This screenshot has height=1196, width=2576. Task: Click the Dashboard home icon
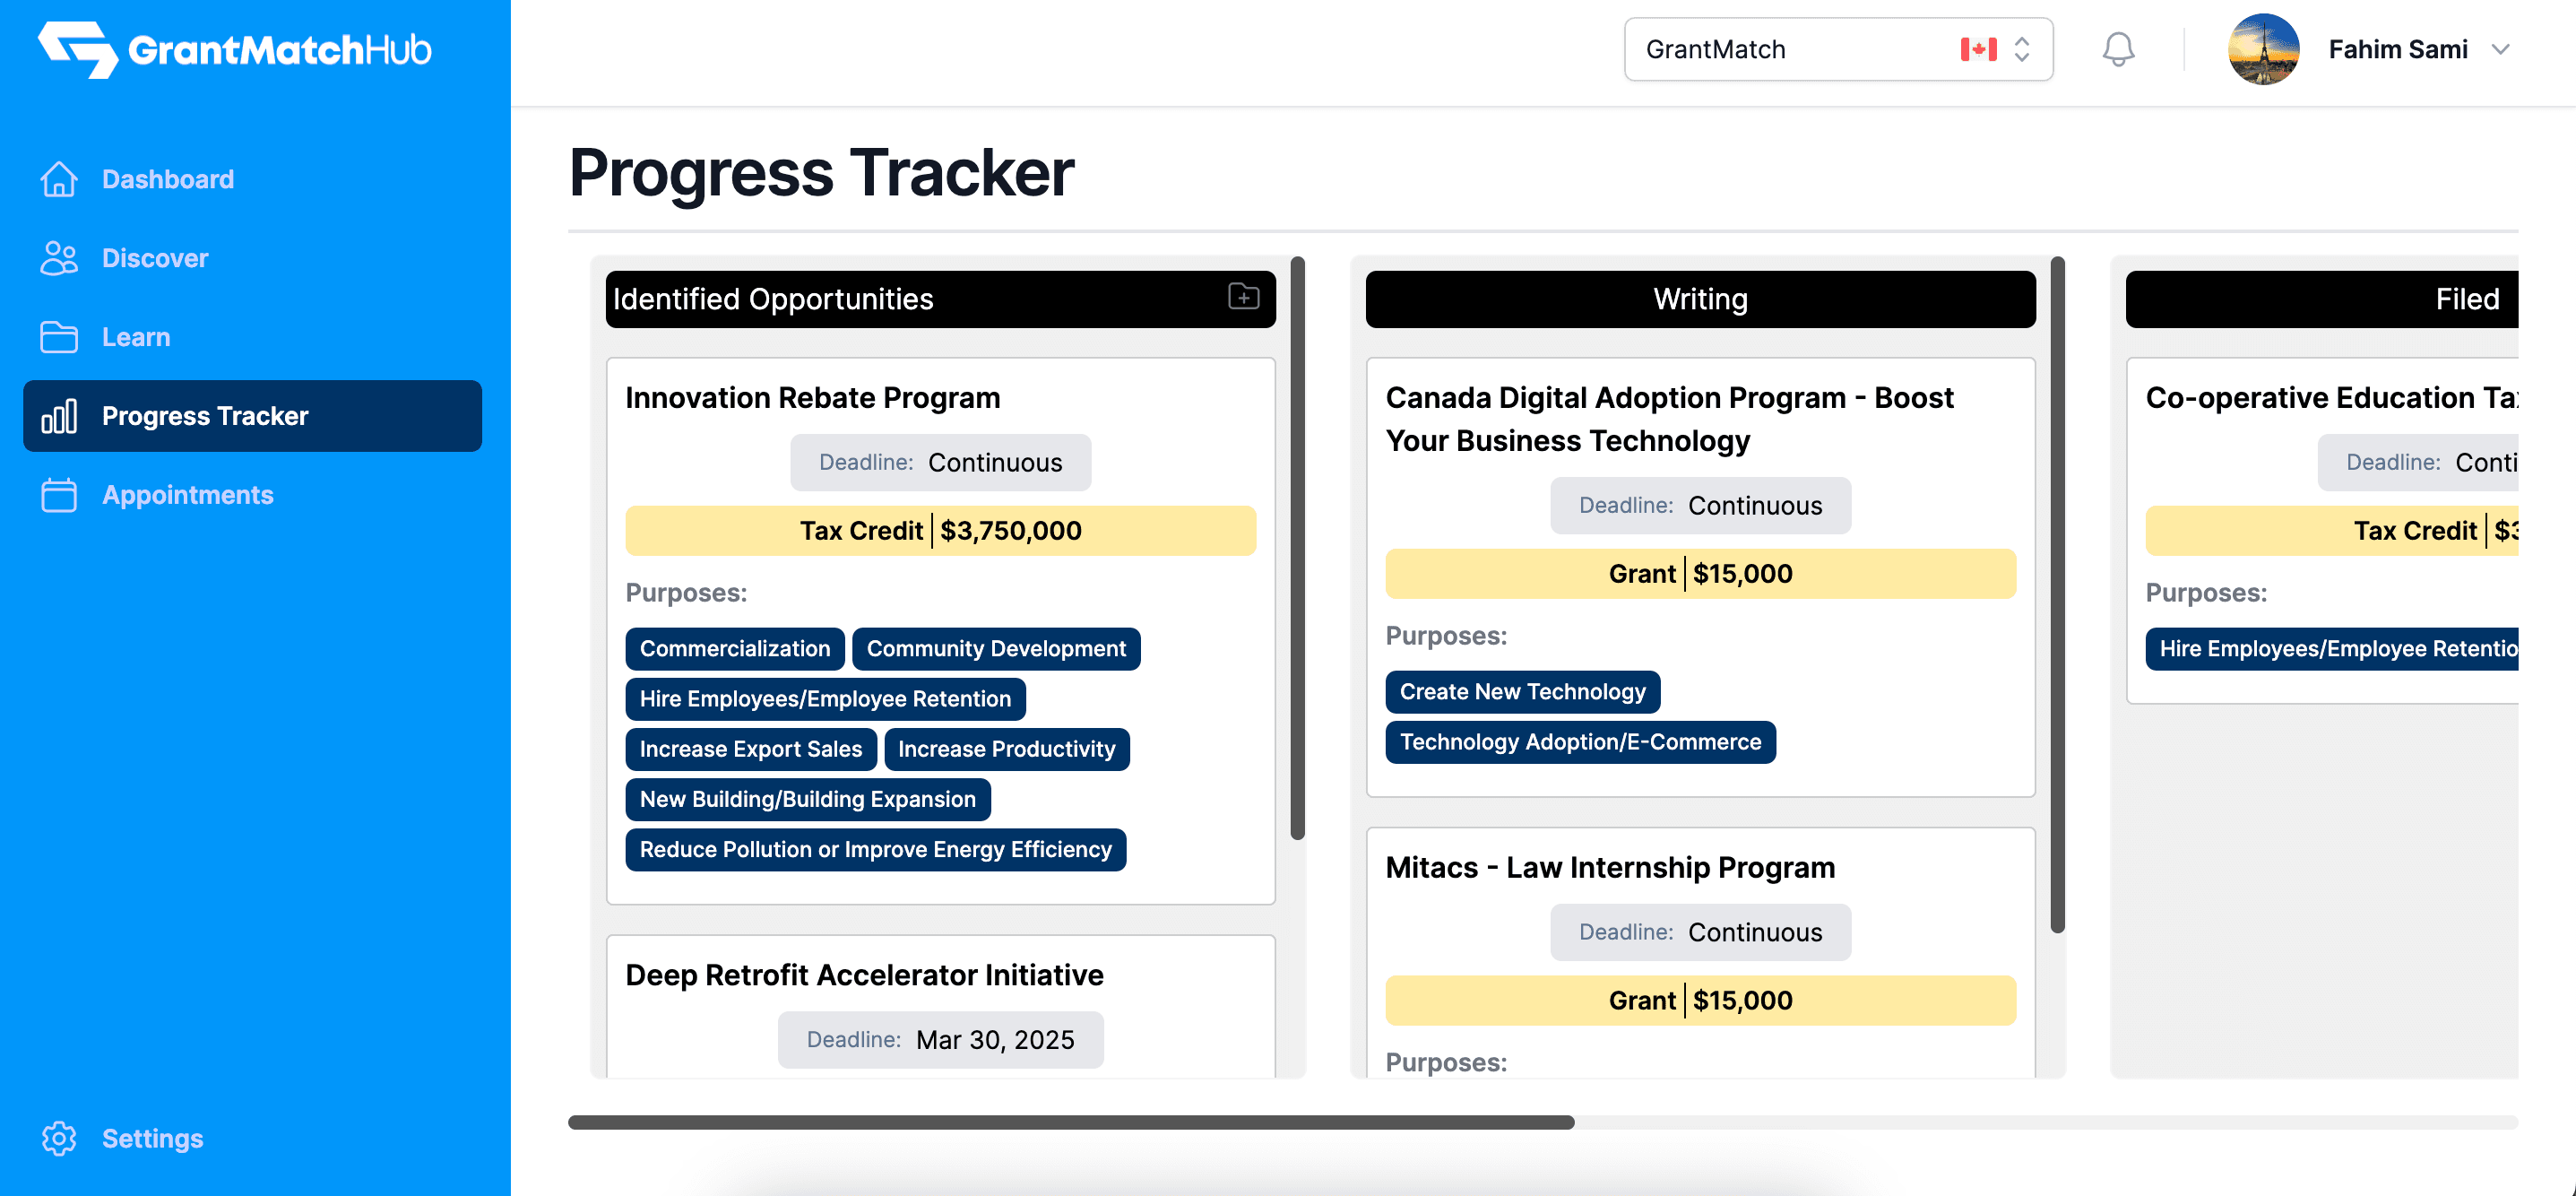59,179
